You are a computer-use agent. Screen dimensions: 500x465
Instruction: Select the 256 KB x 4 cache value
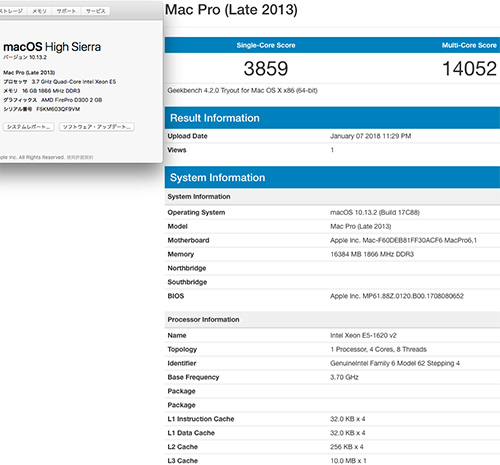[x=347, y=447]
